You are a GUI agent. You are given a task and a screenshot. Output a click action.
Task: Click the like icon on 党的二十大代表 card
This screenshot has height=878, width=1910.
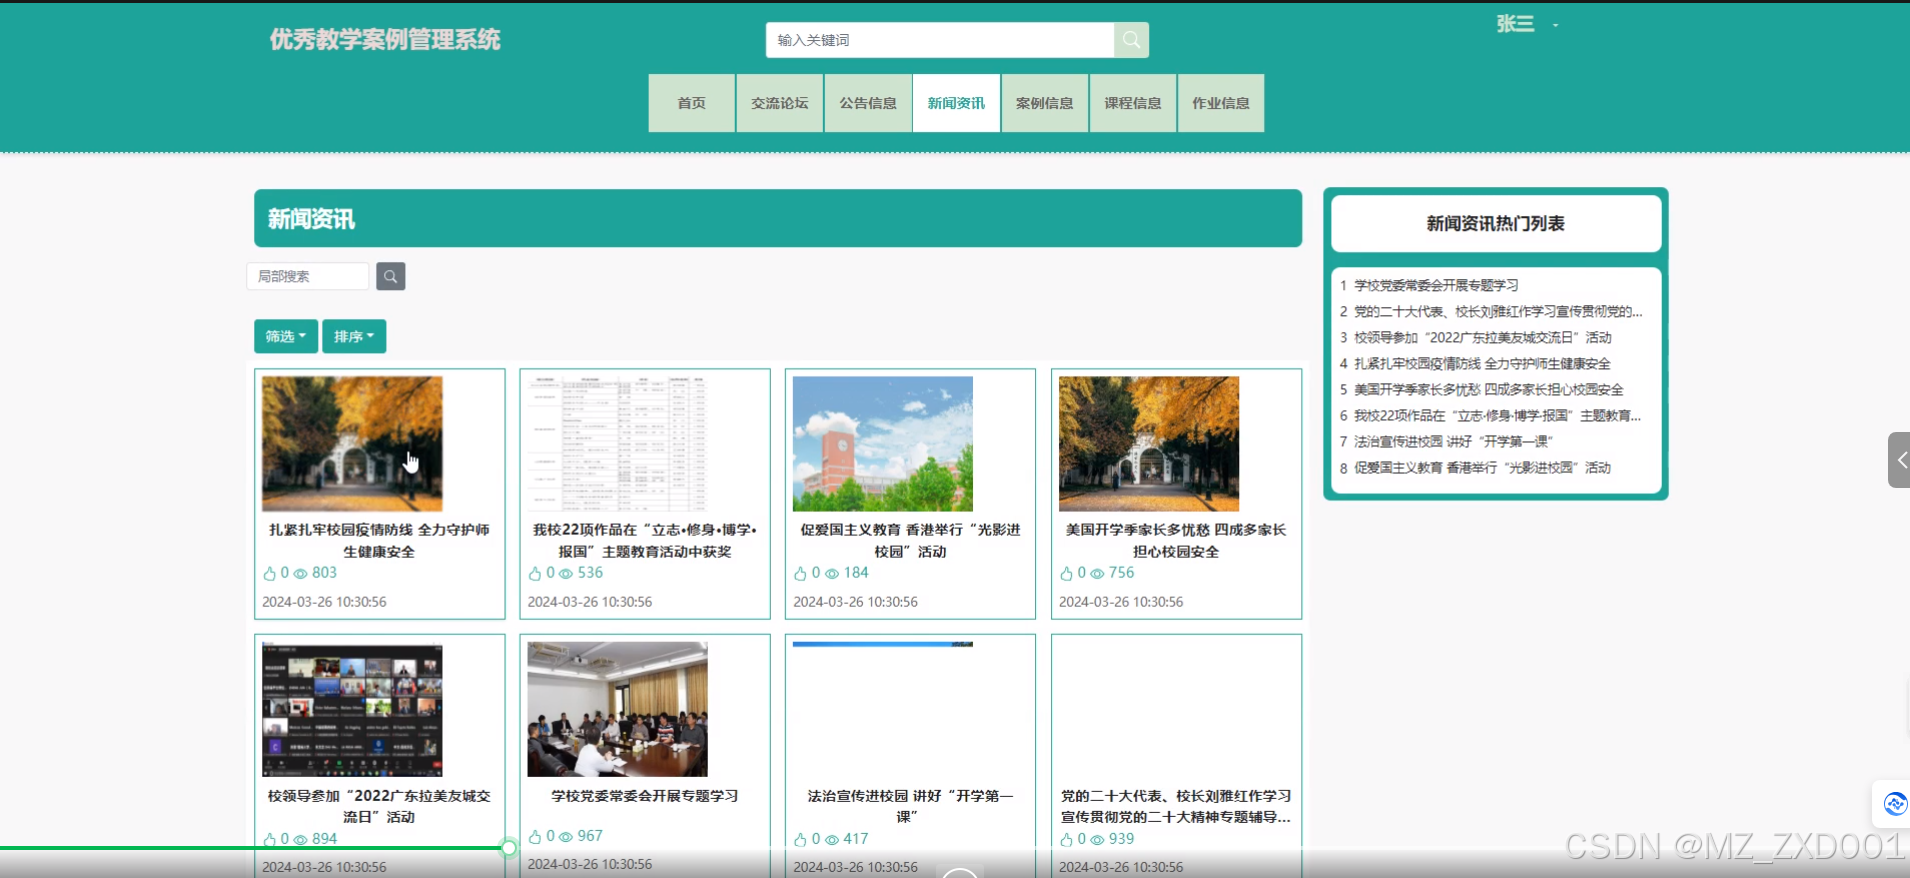(x=1066, y=840)
